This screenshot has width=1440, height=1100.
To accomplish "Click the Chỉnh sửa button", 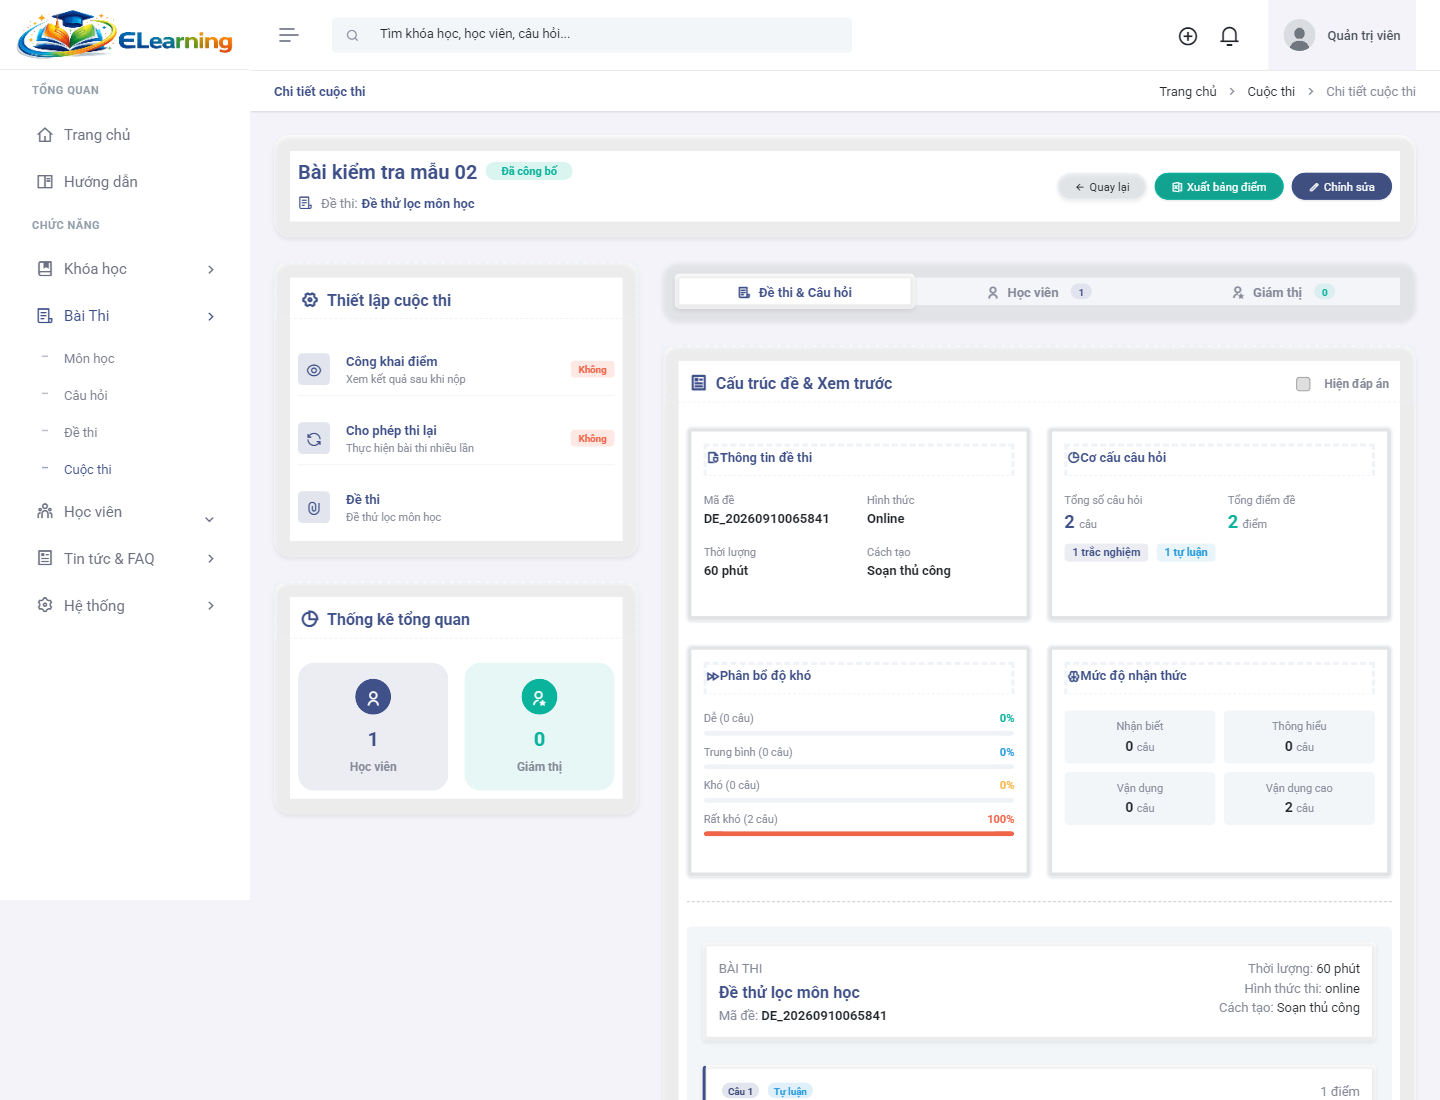I will (1342, 187).
